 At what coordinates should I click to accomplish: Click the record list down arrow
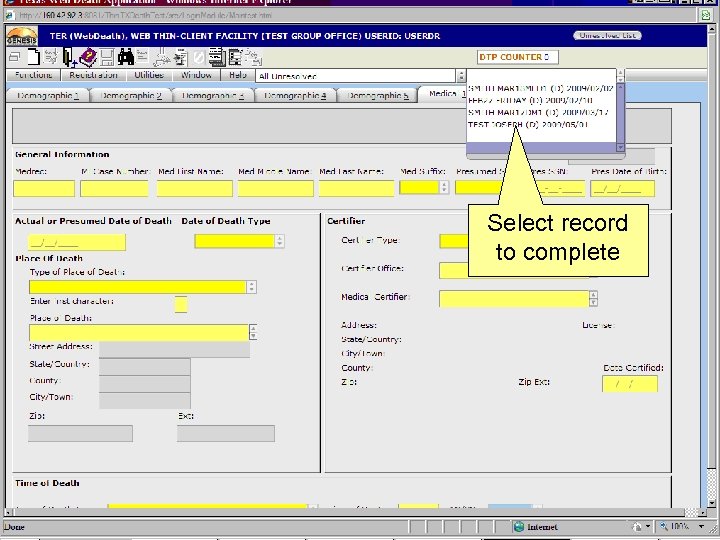point(620,147)
